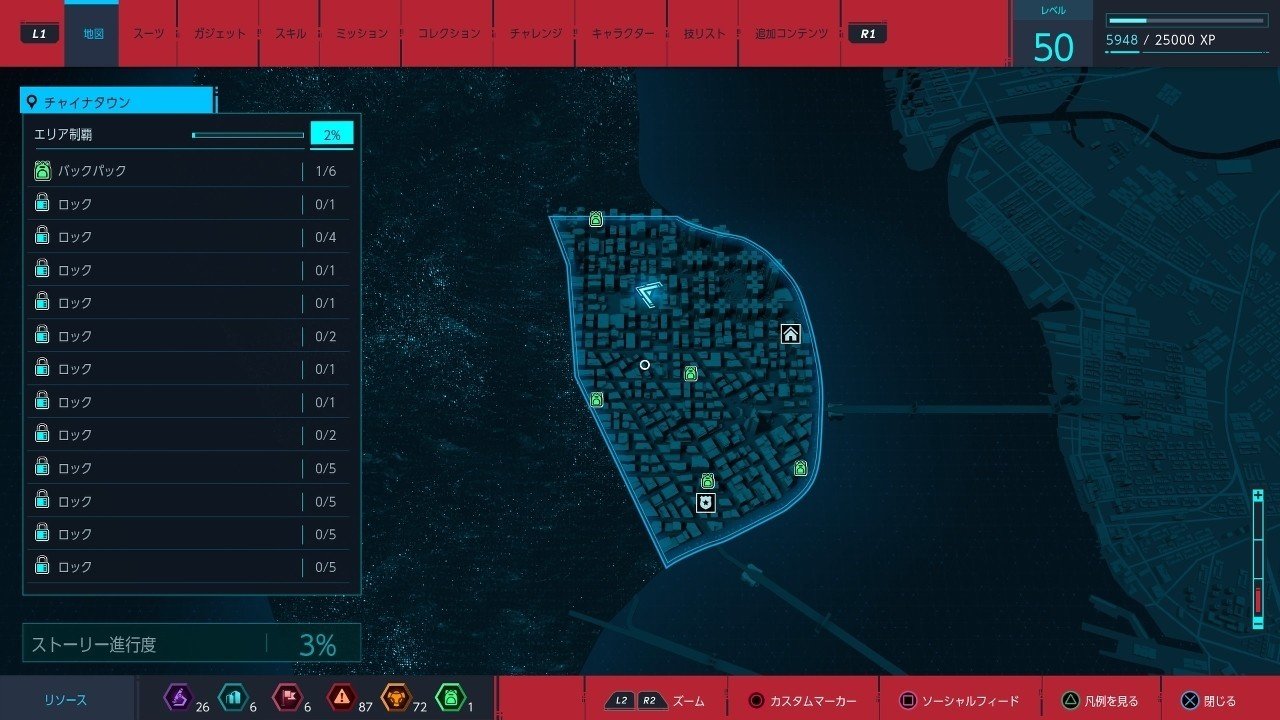Viewport: 1280px width, 720px height.
Task: Click the white circle custom marker on map
Action: [x=645, y=365]
